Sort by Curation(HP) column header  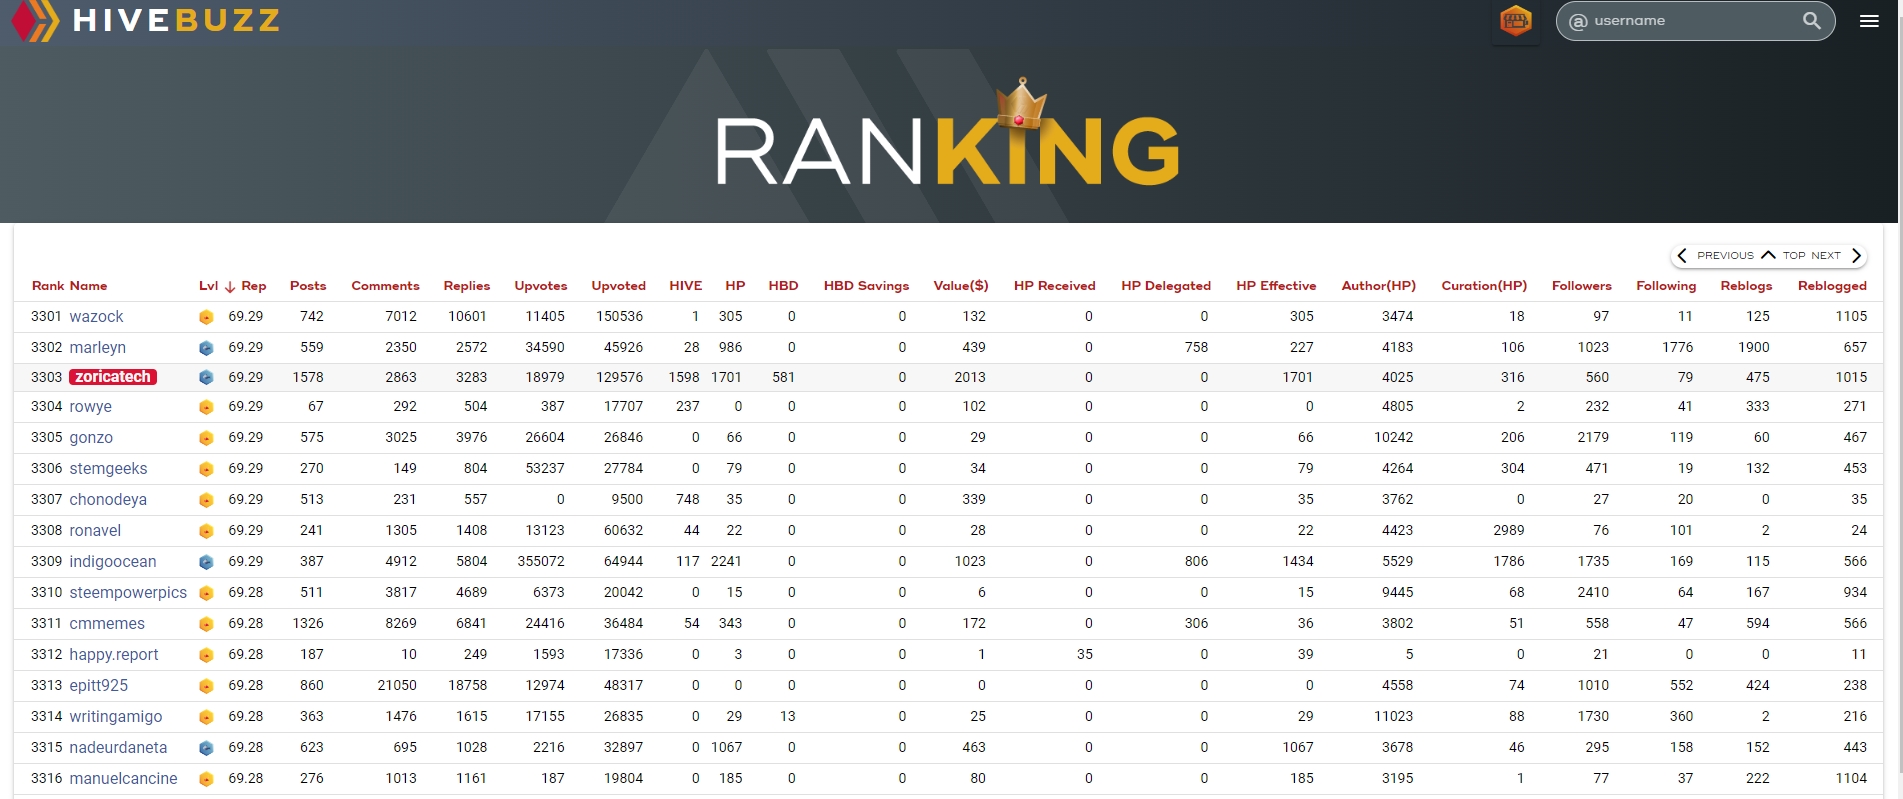(1484, 286)
